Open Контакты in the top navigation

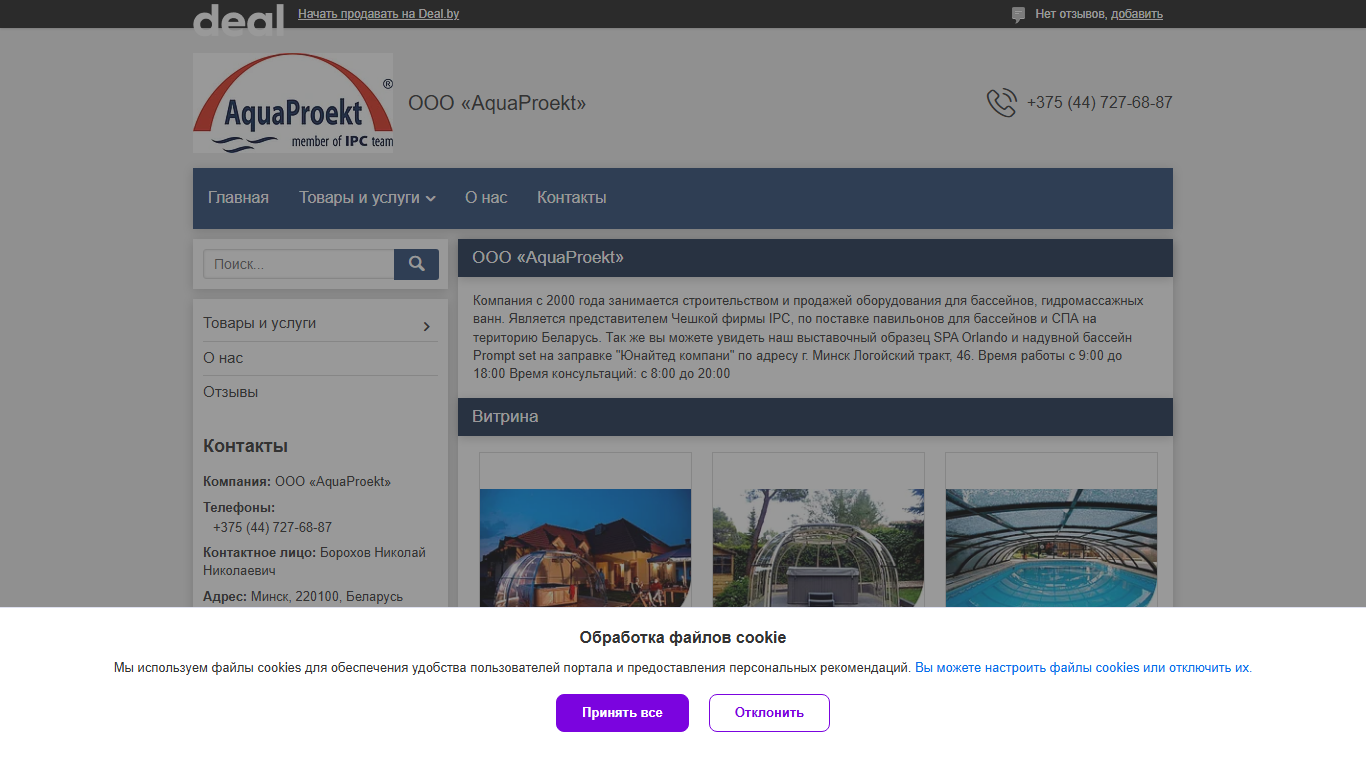(572, 198)
